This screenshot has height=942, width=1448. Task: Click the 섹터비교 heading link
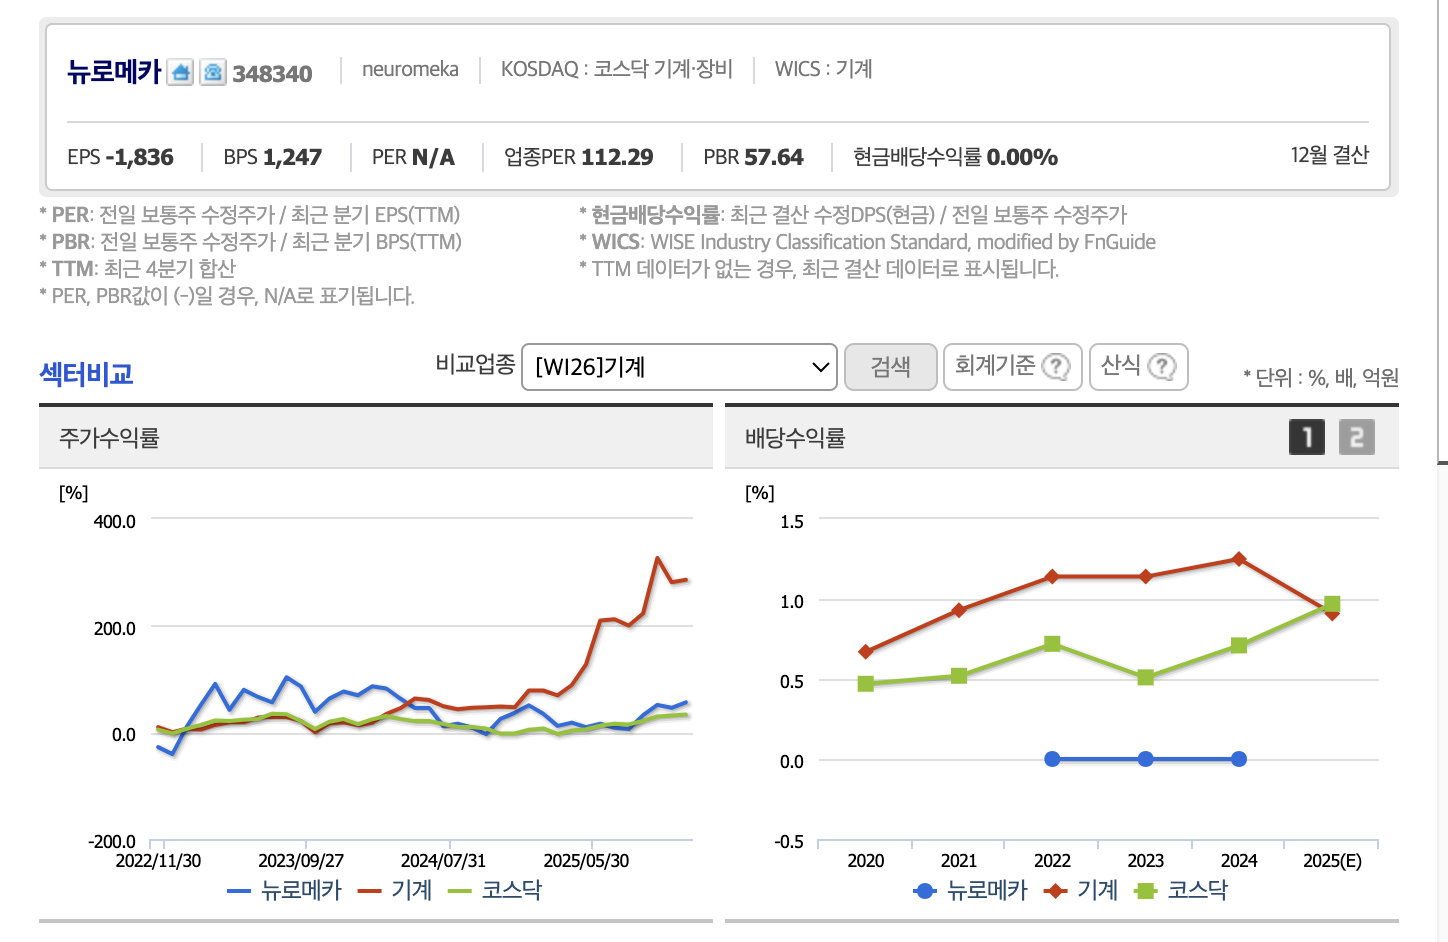(84, 372)
